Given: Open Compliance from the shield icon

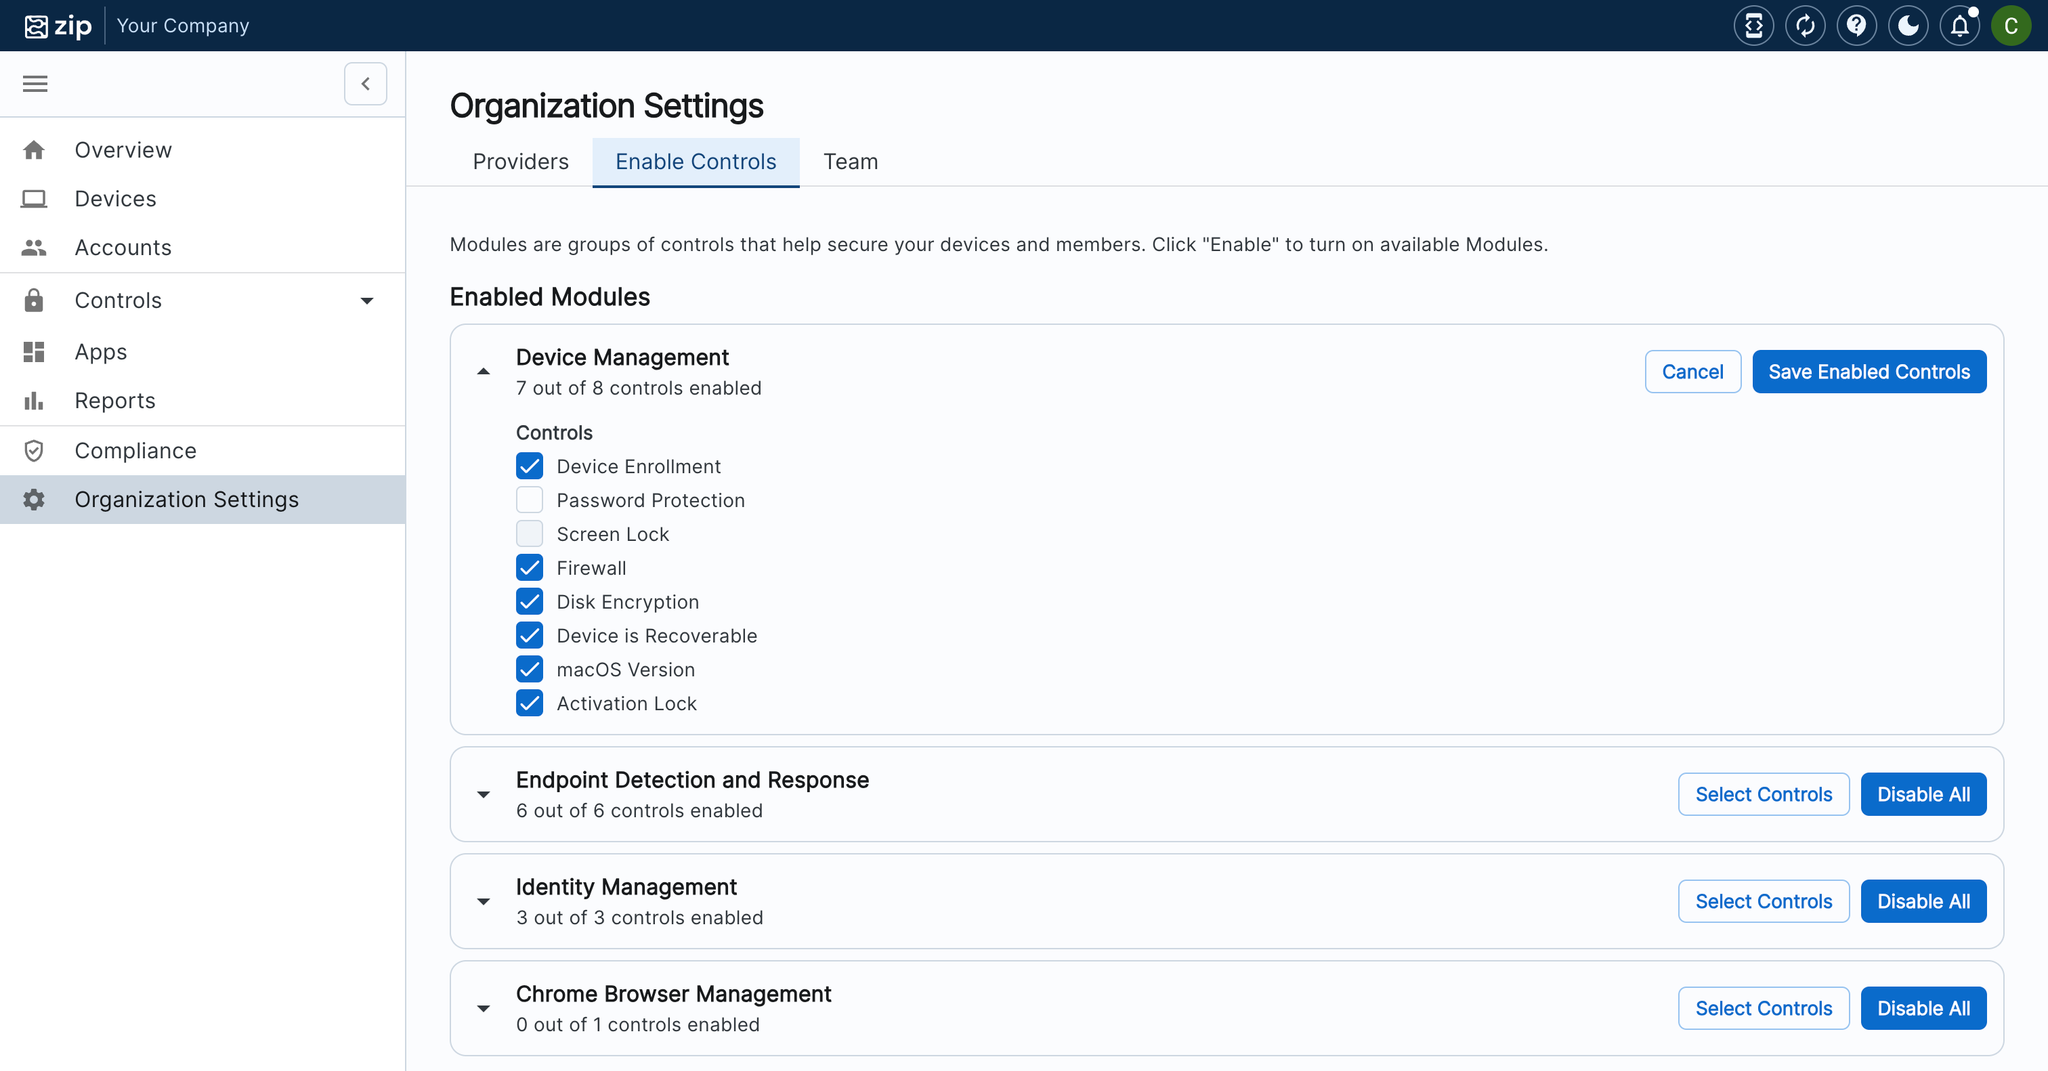Looking at the screenshot, I should pyautogui.click(x=34, y=451).
